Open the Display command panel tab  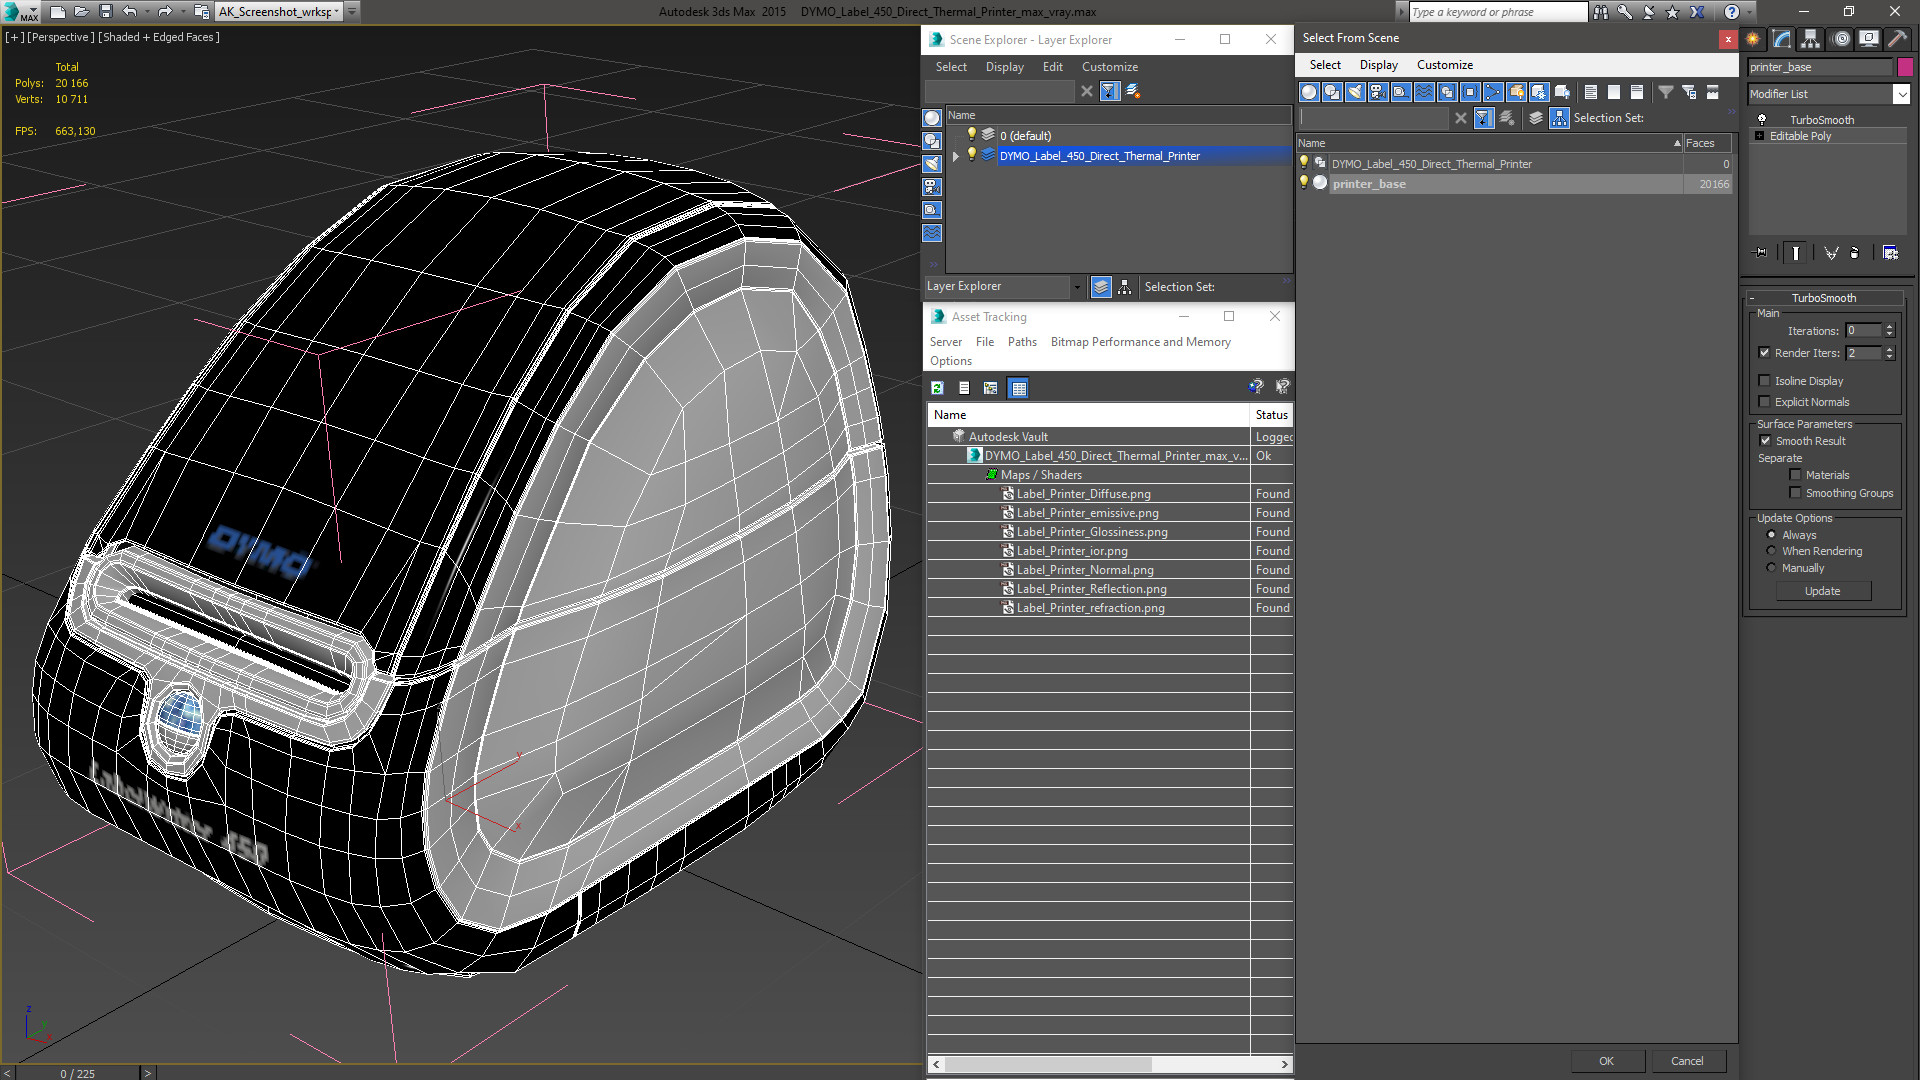1869,39
